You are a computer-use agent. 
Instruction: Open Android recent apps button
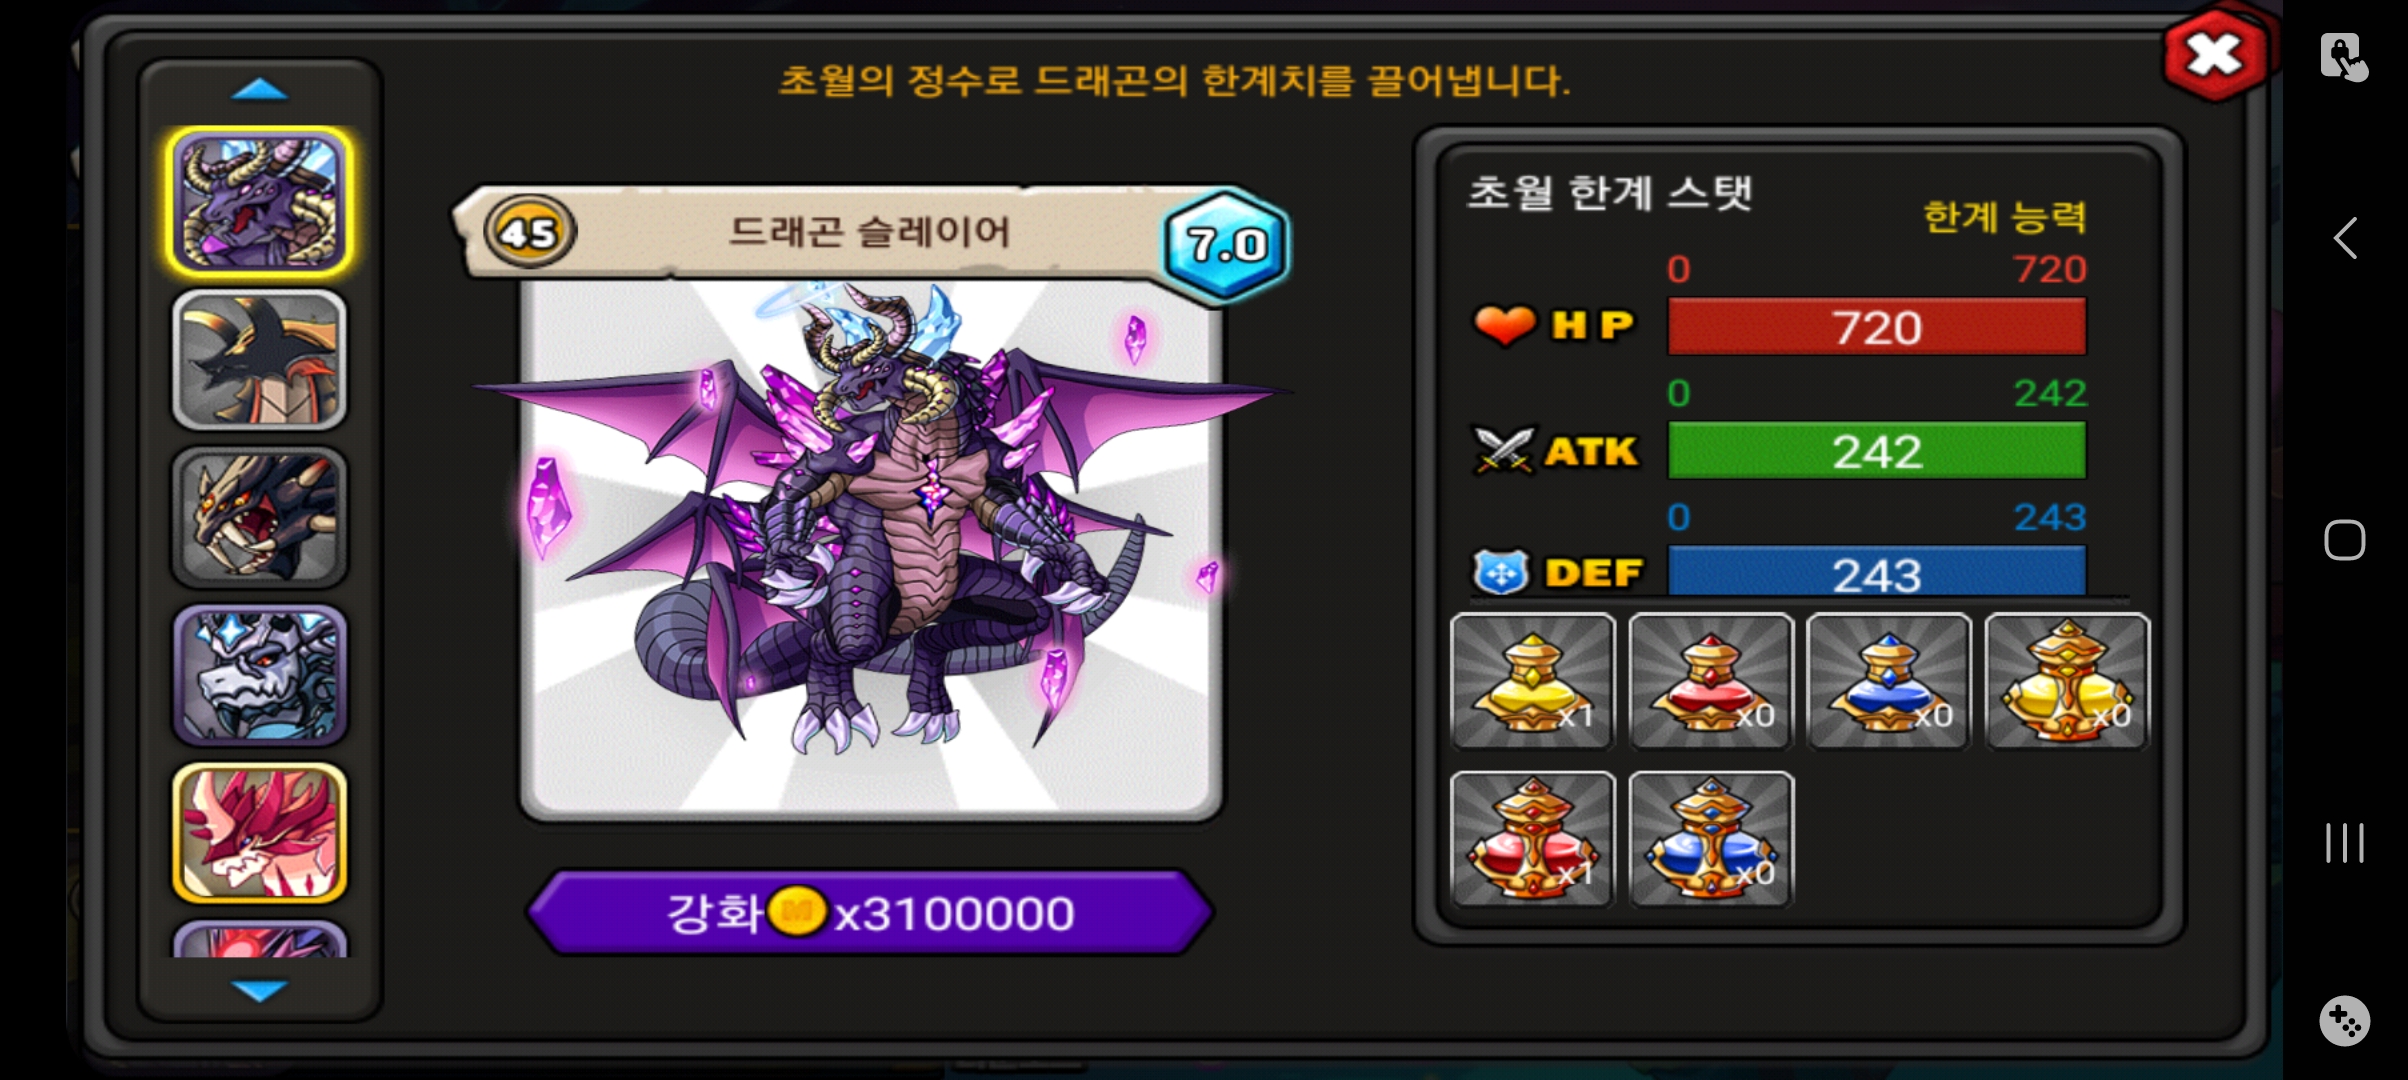click(2344, 842)
